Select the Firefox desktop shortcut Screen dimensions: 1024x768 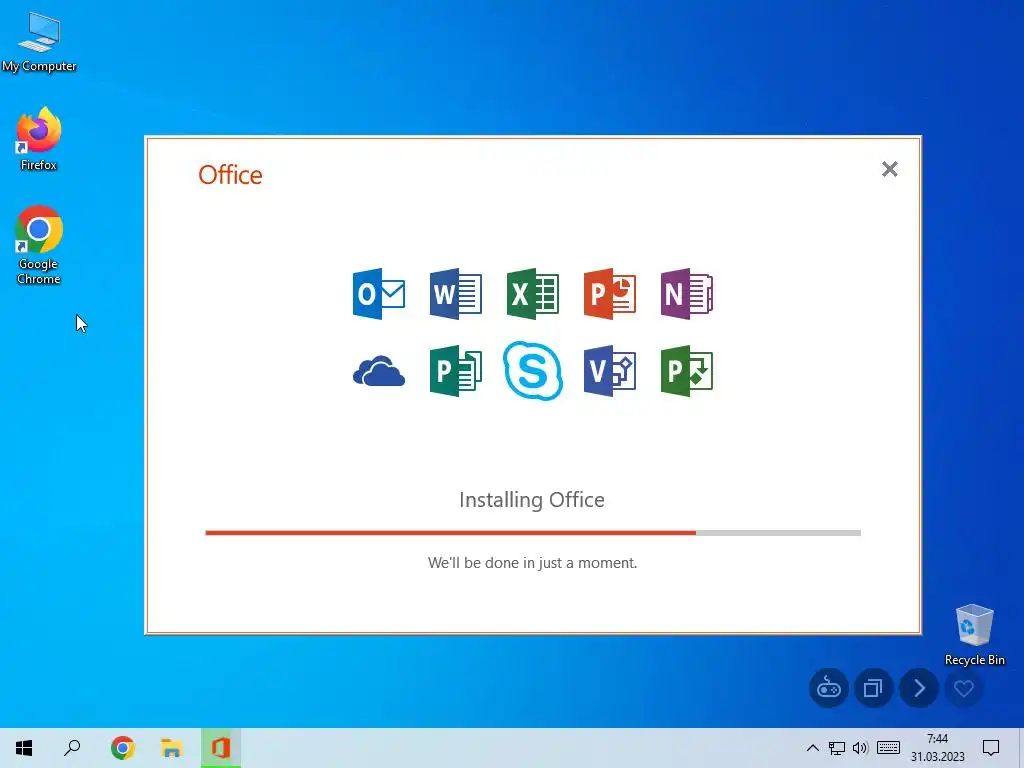coord(39,139)
